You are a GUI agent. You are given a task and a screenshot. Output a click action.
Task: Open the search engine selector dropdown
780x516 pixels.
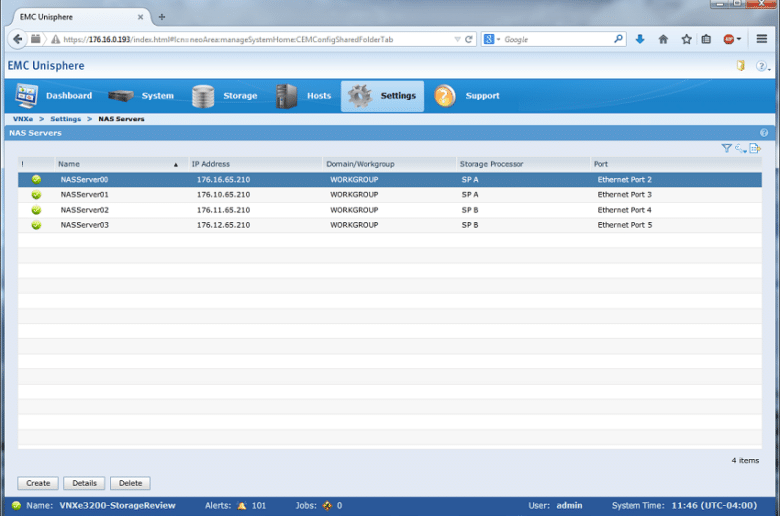tap(491, 39)
